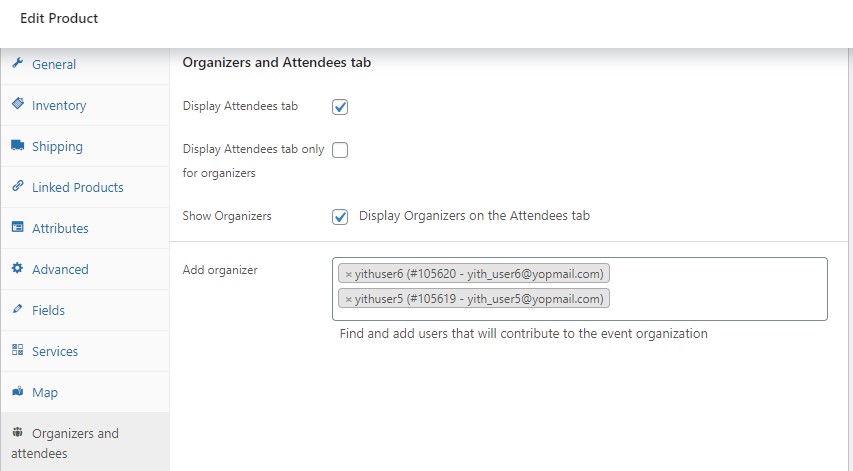Click the Fields pencil icon

point(17,310)
